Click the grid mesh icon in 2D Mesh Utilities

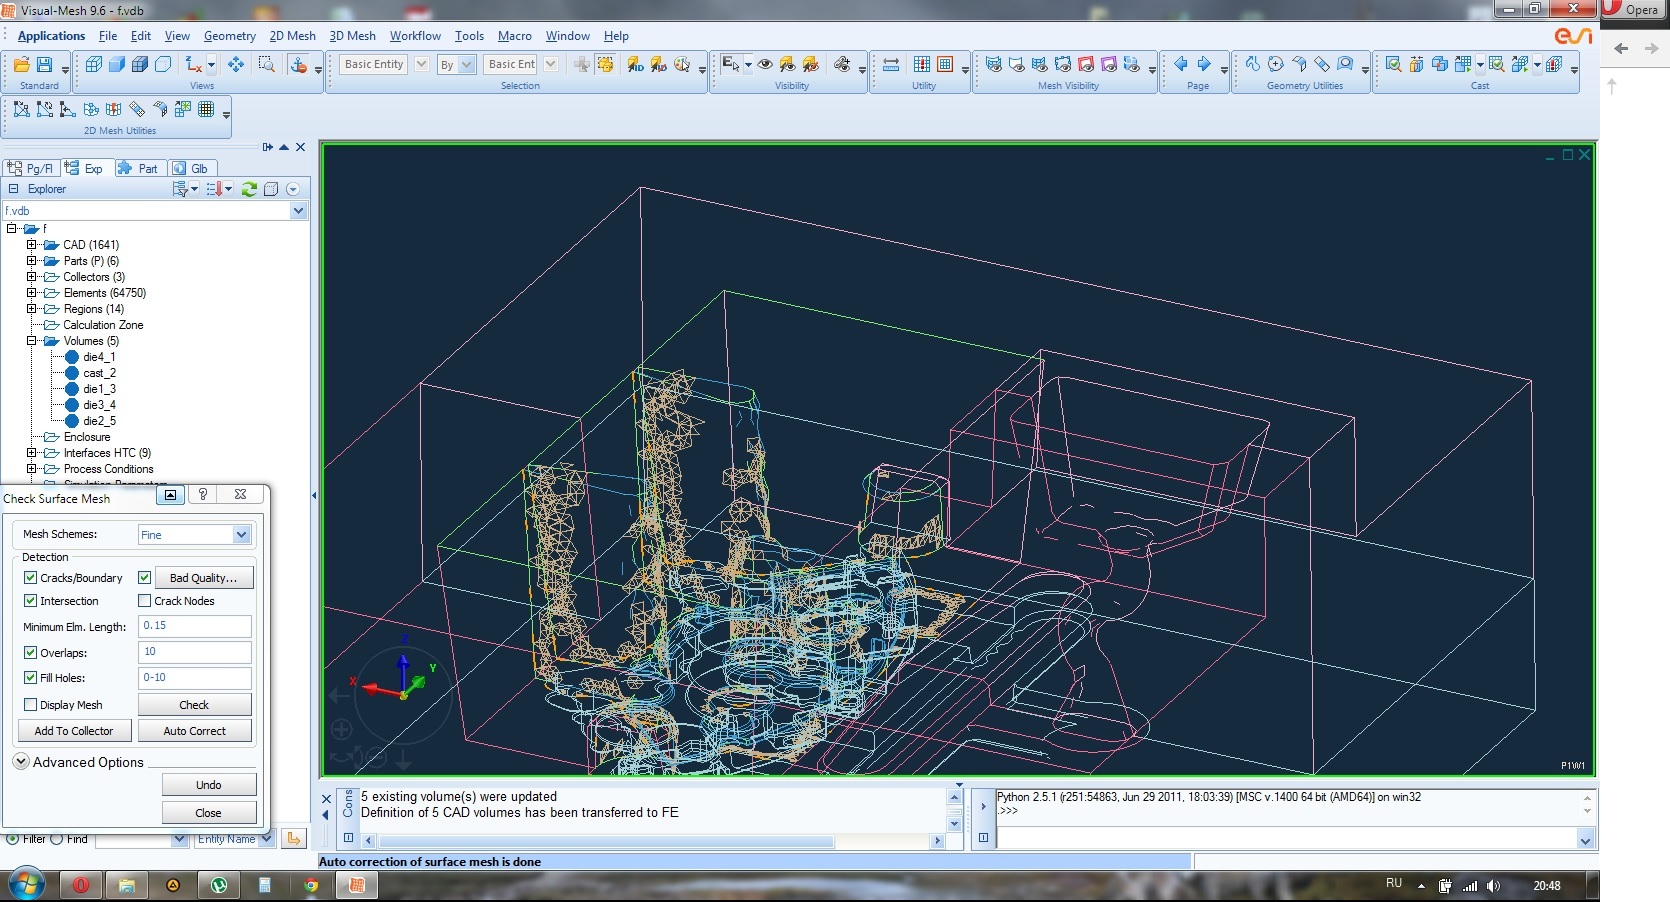[x=206, y=109]
